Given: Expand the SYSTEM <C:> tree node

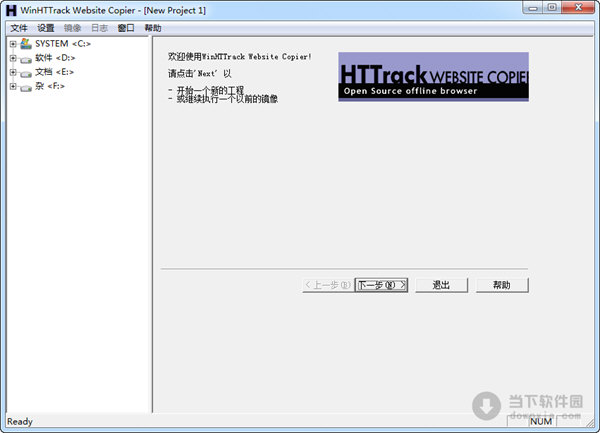Looking at the screenshot, I should [x=13, y=44].
